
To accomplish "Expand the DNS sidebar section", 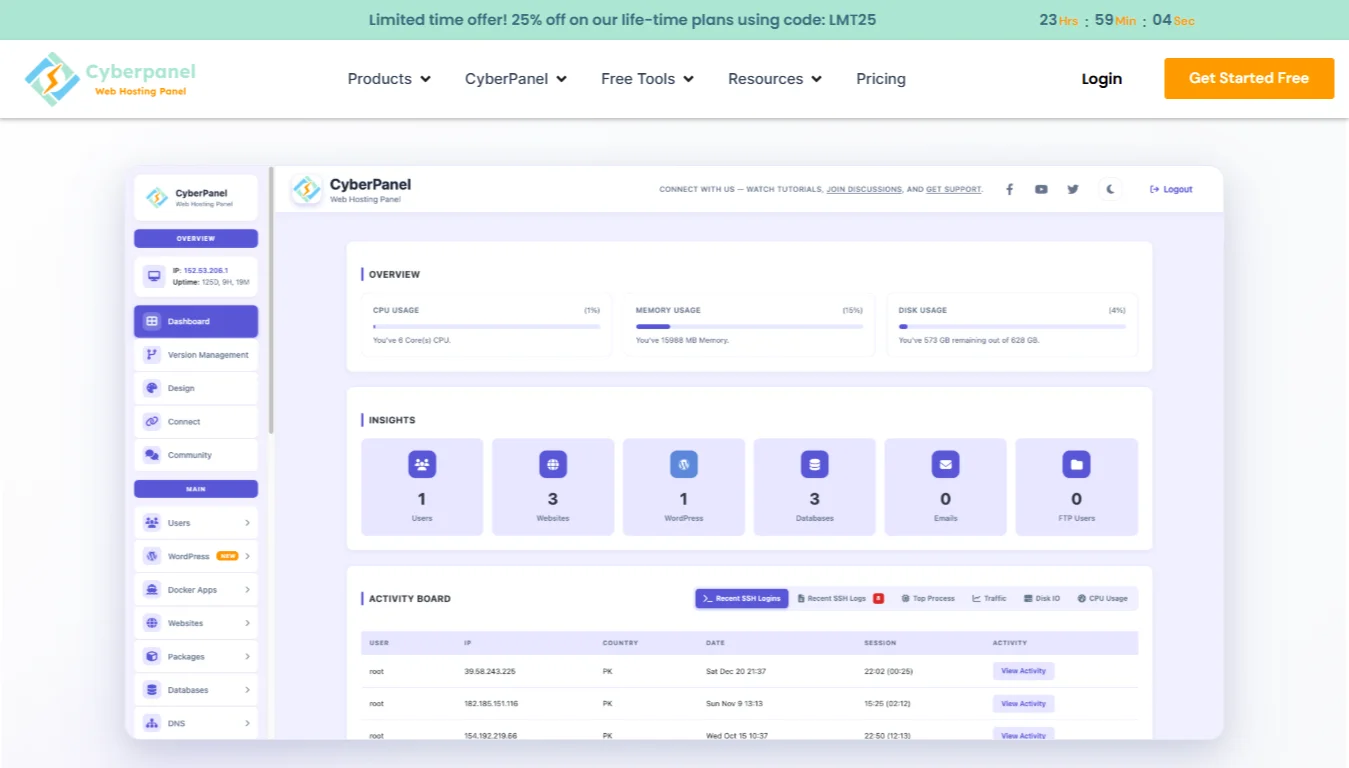I will point(196,723).
